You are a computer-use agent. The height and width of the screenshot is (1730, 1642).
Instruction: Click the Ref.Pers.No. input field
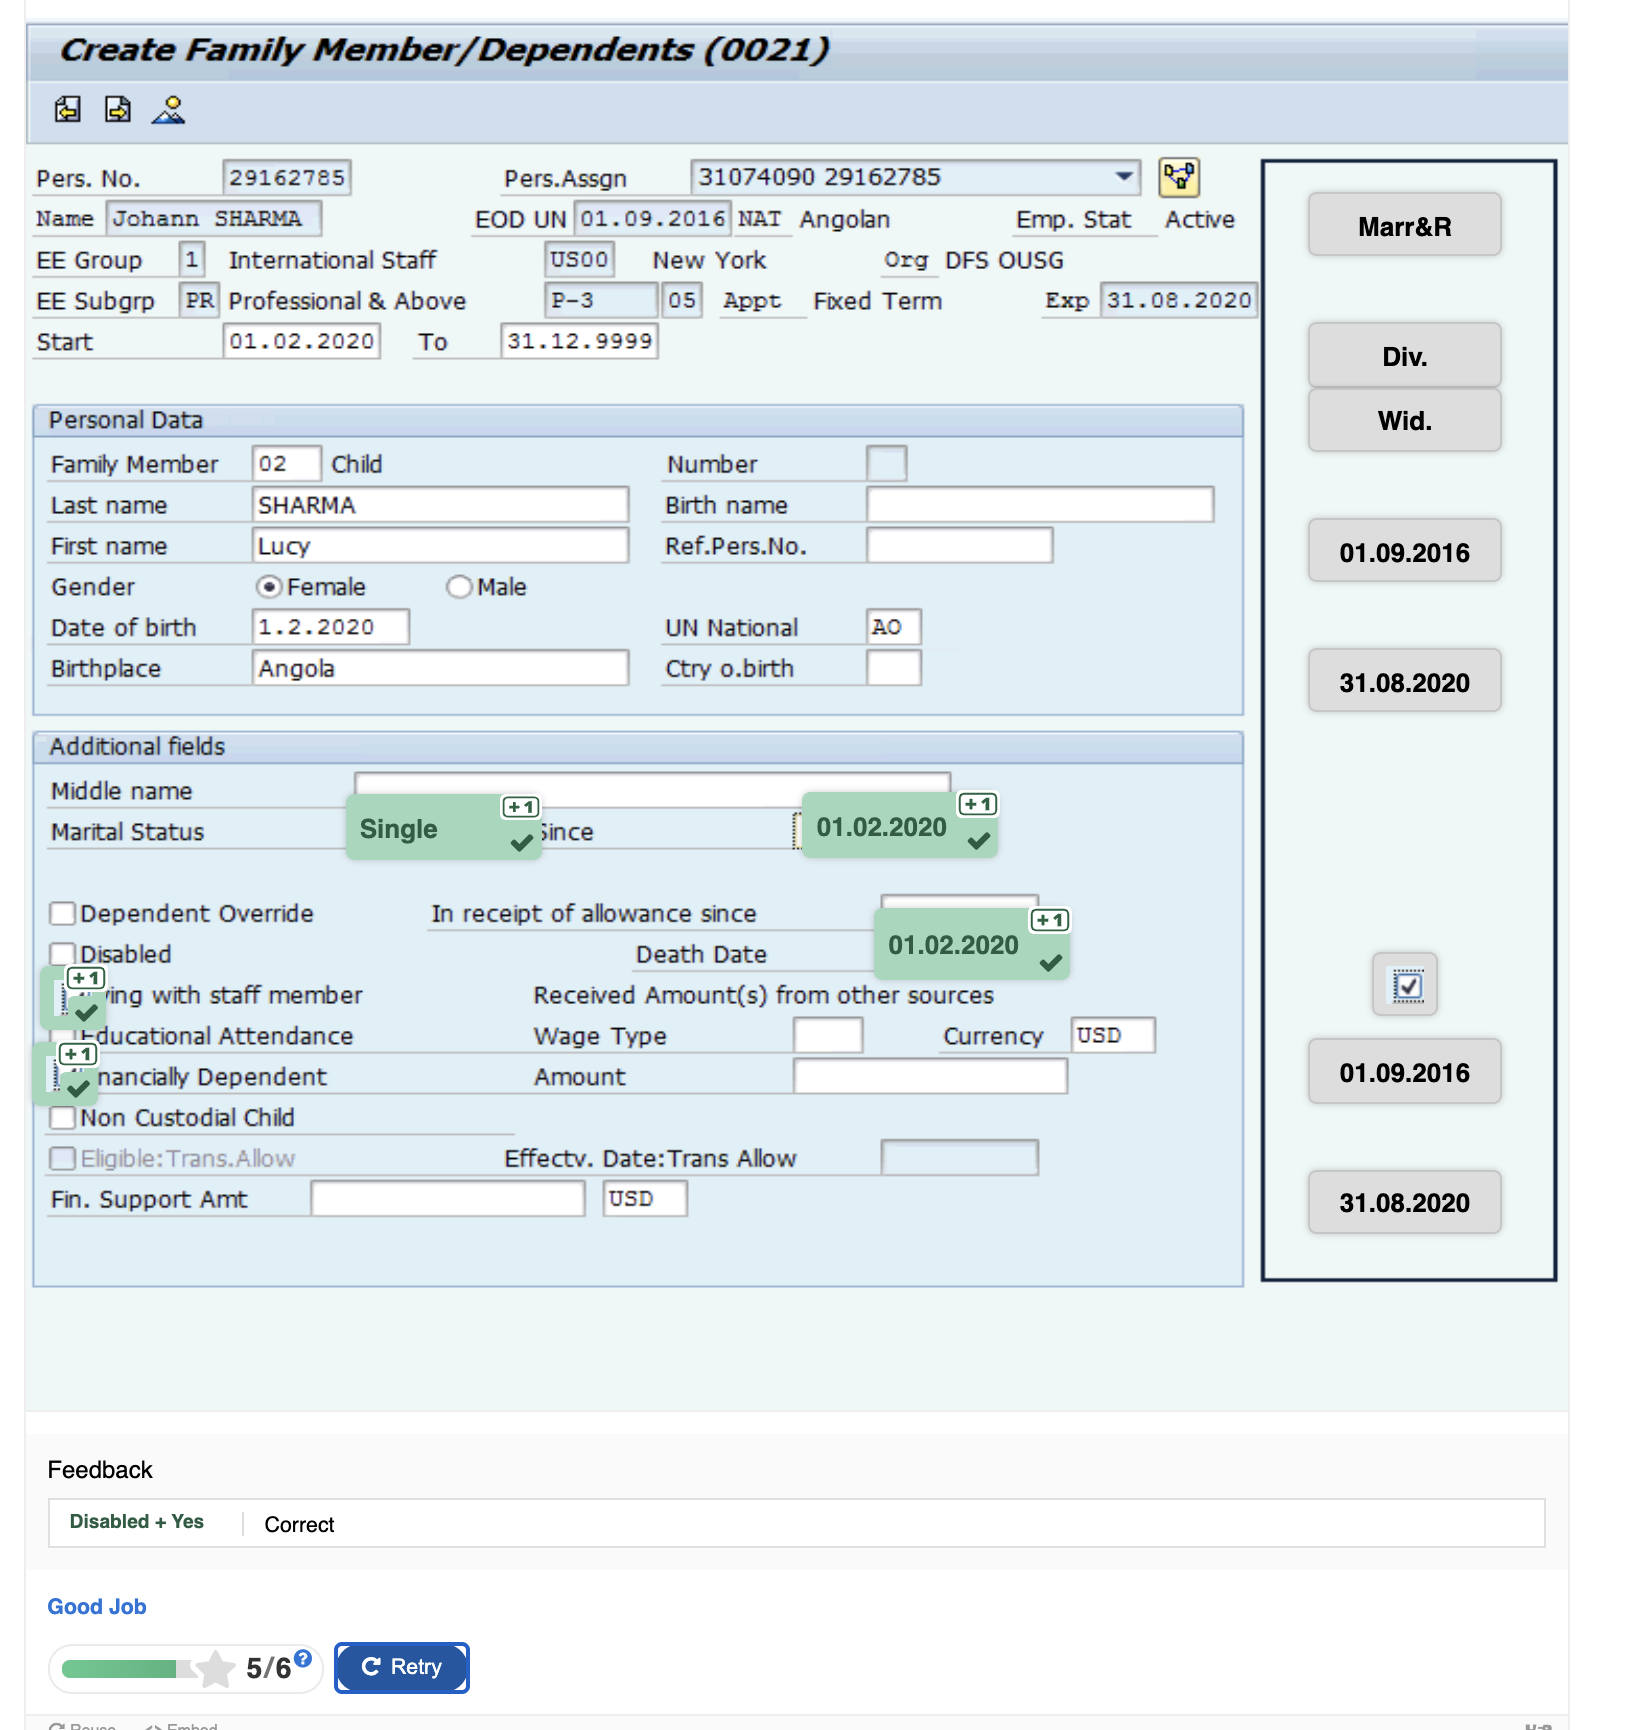(x=959, y=546)
